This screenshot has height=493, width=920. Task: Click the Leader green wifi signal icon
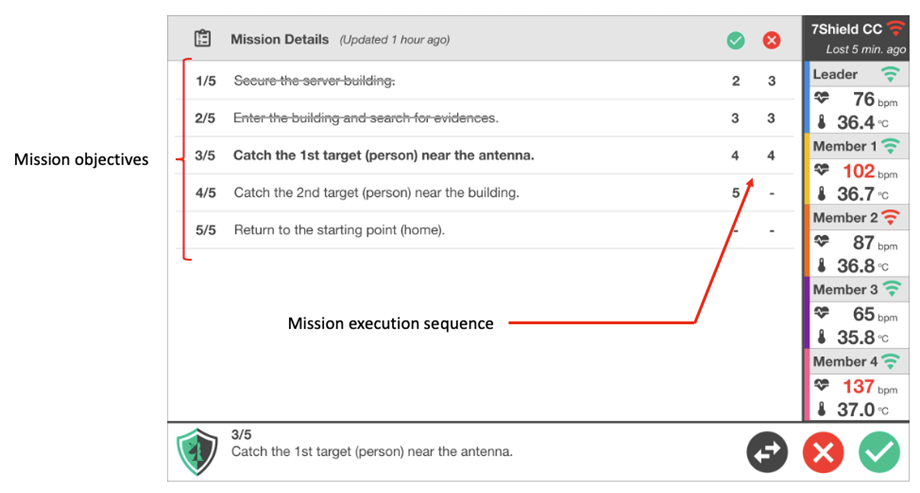click(x=890, y=74)
